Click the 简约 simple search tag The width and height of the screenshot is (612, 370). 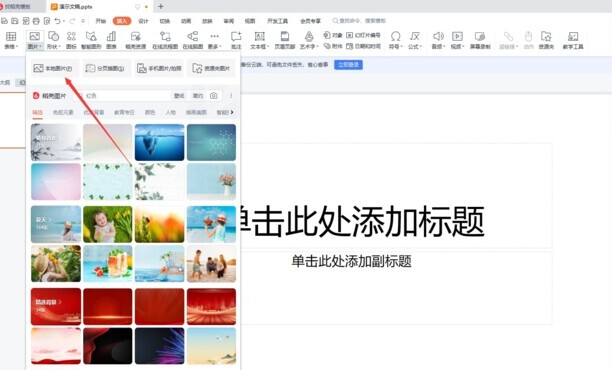(x=198, y=96)
